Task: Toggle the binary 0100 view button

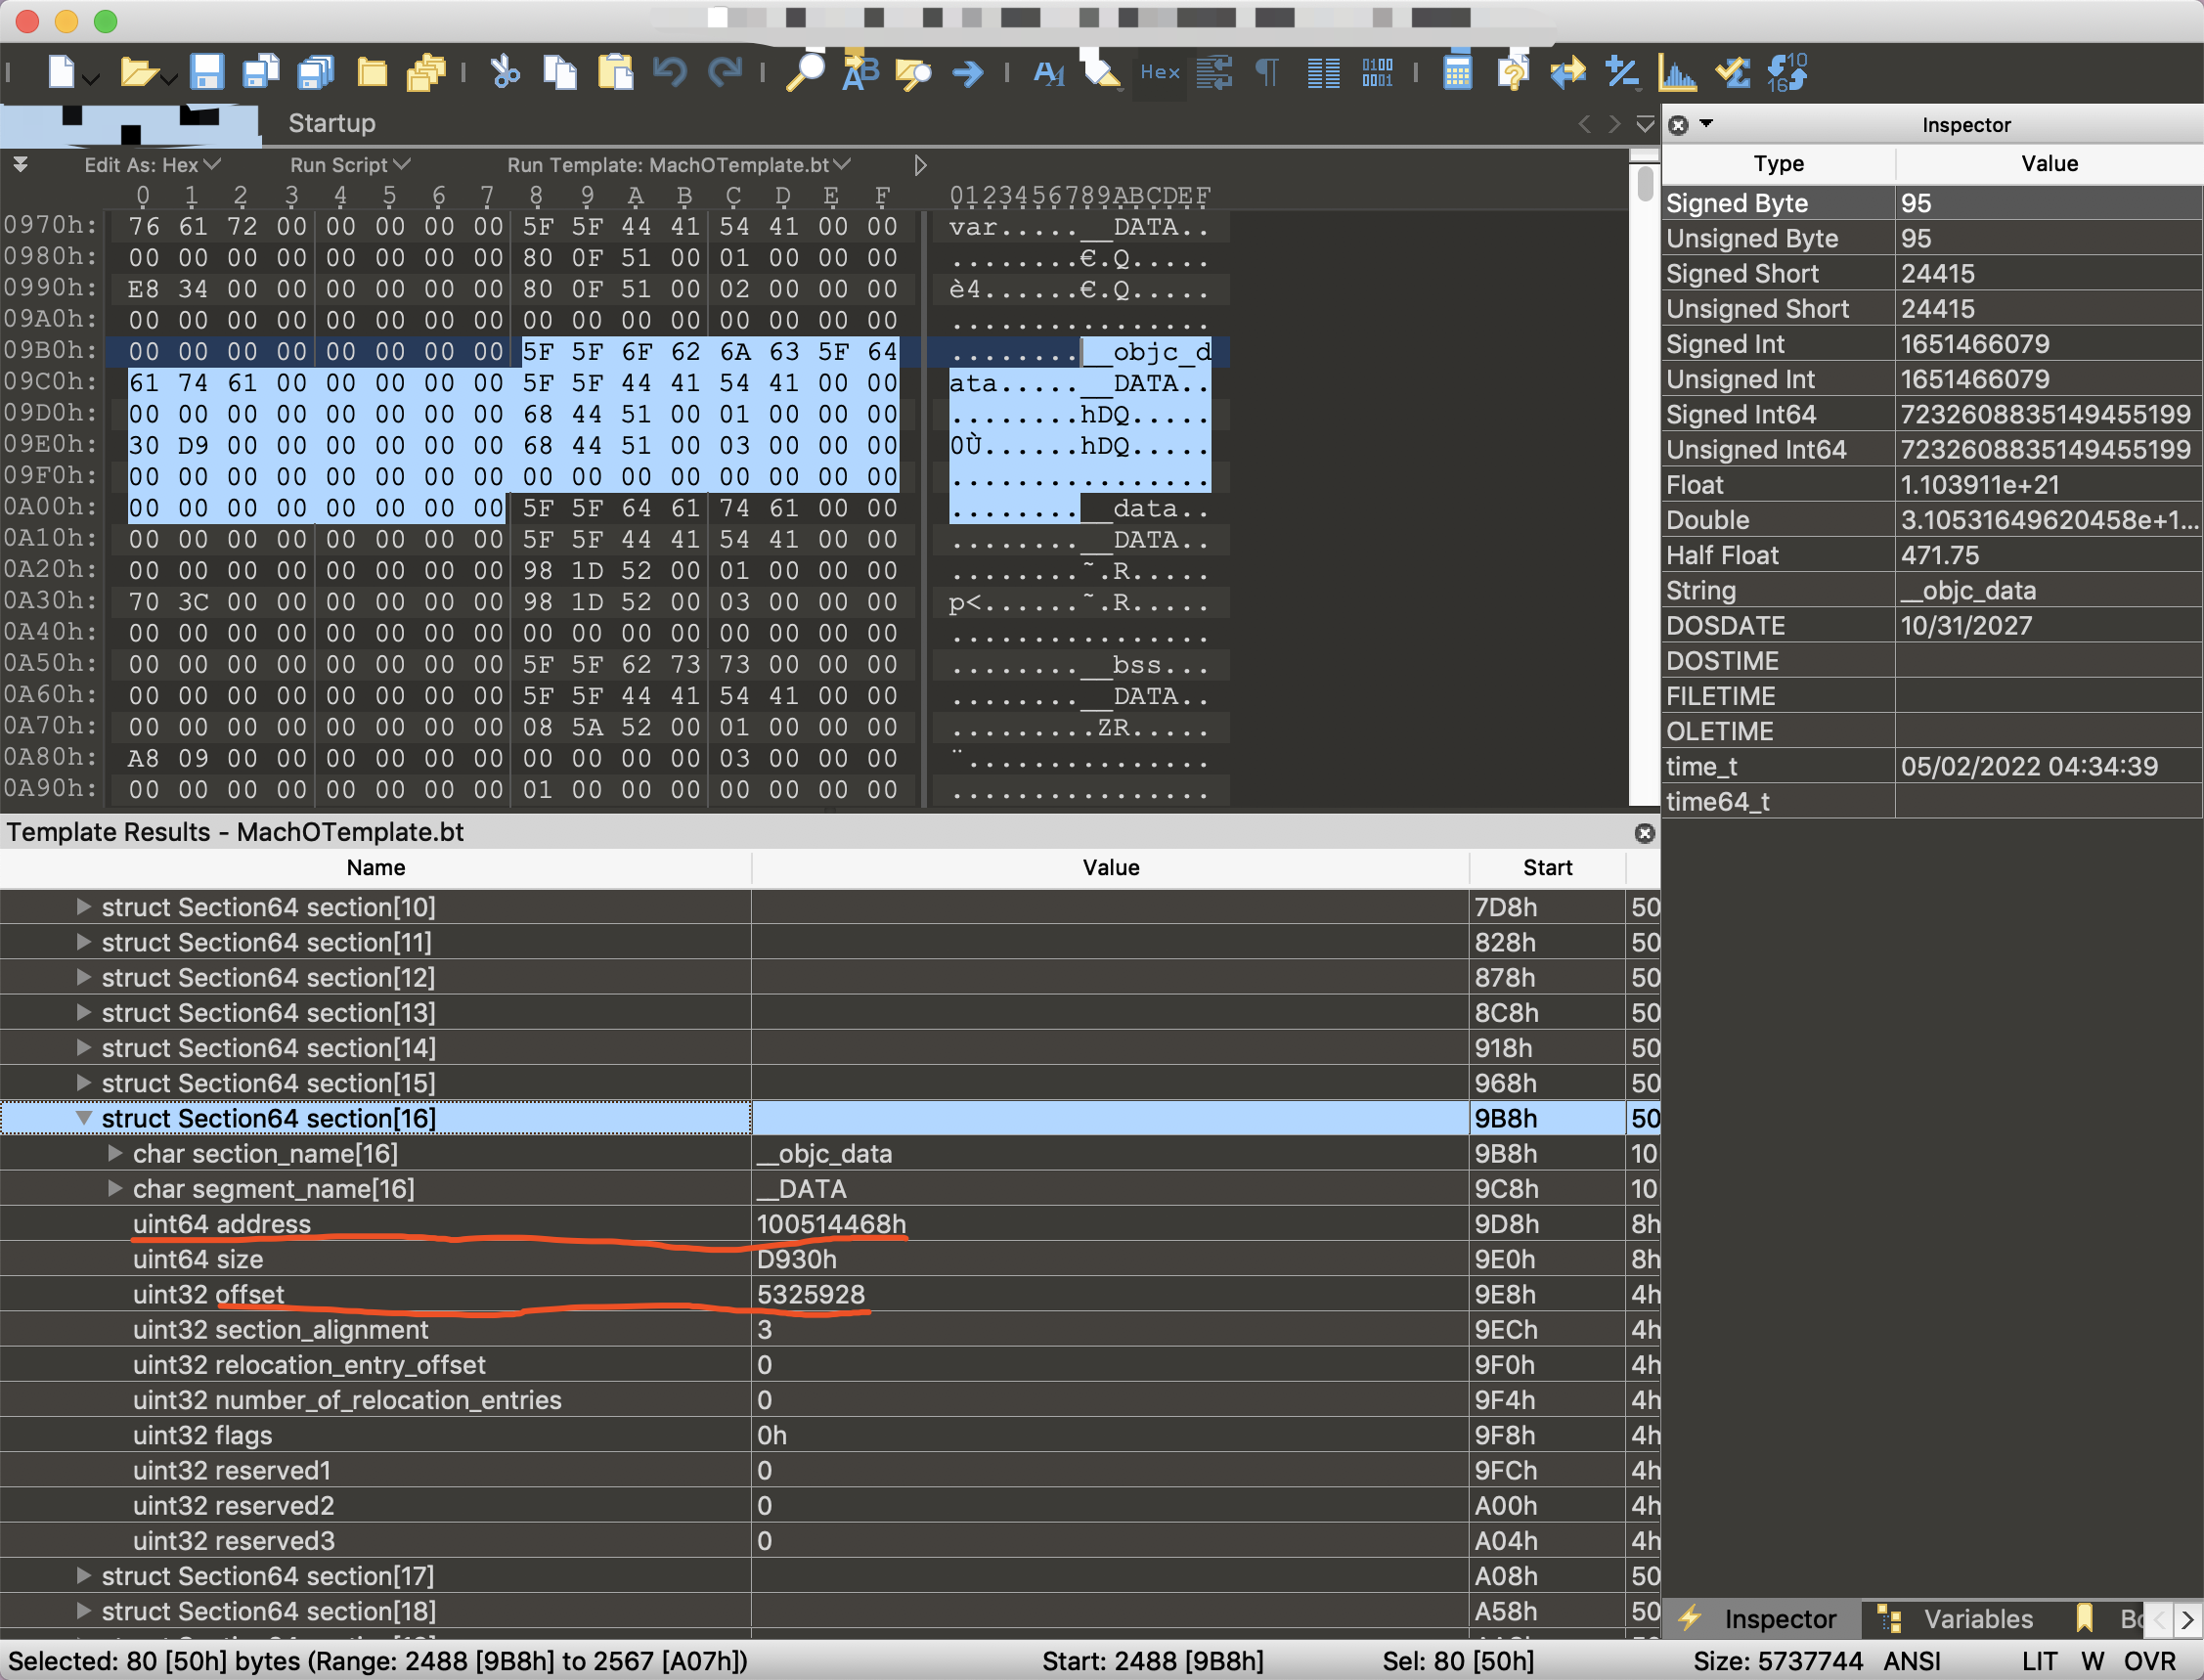Action: coord(1377,72)
